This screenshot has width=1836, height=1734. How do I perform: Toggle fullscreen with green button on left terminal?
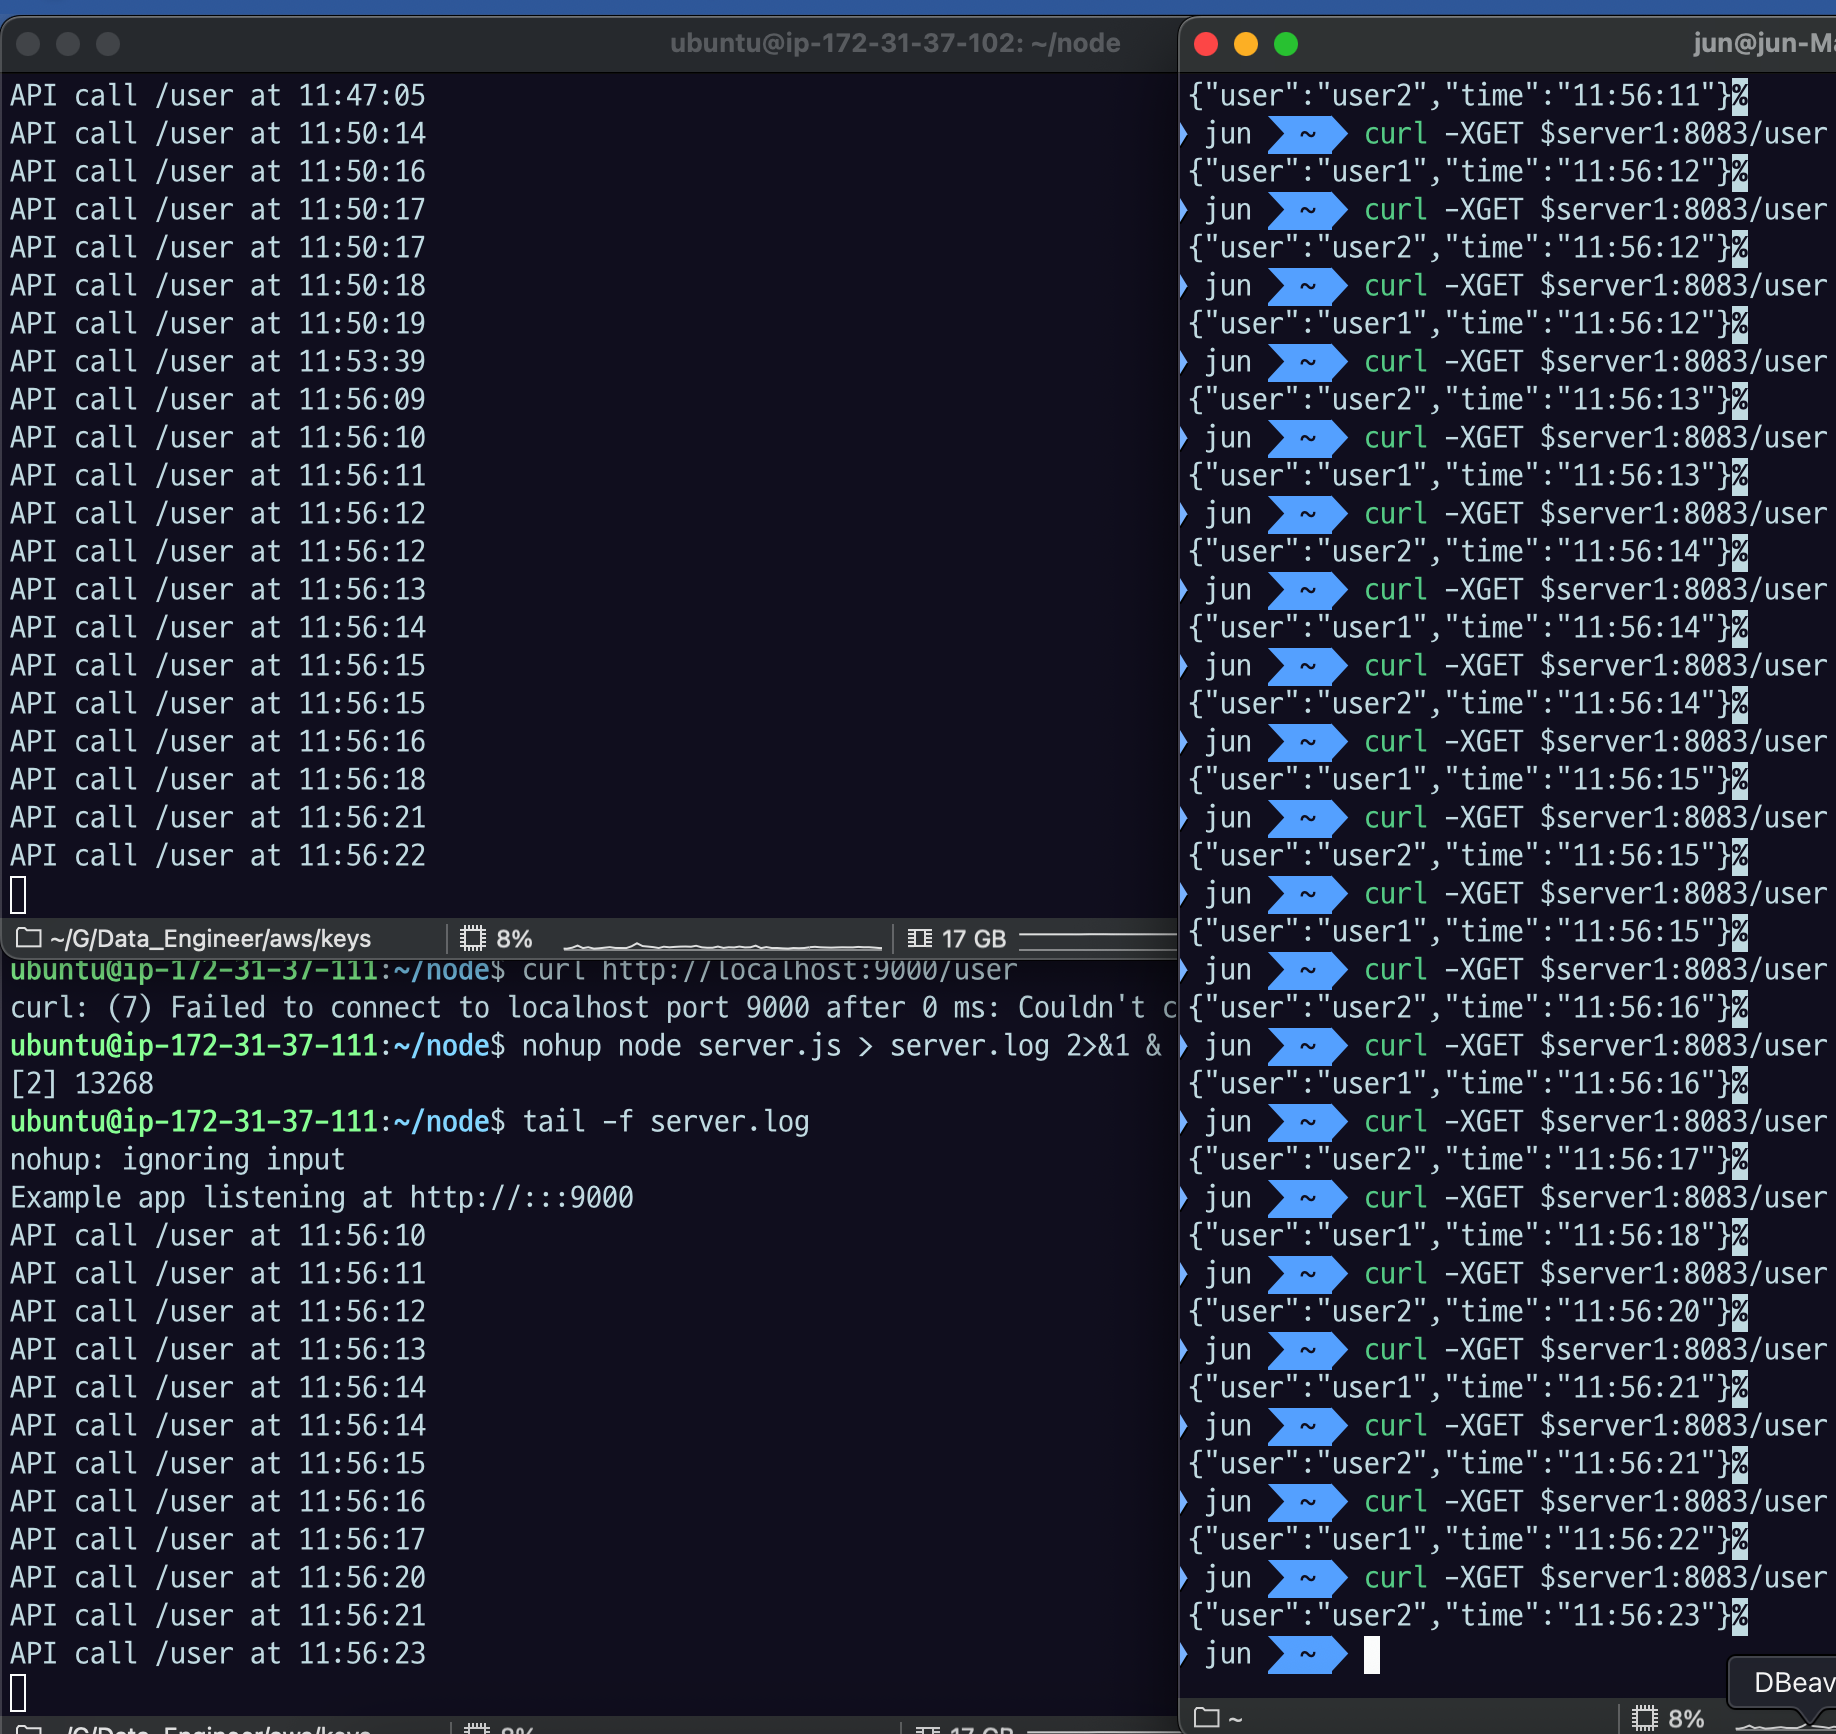click(x=107, y=44)
